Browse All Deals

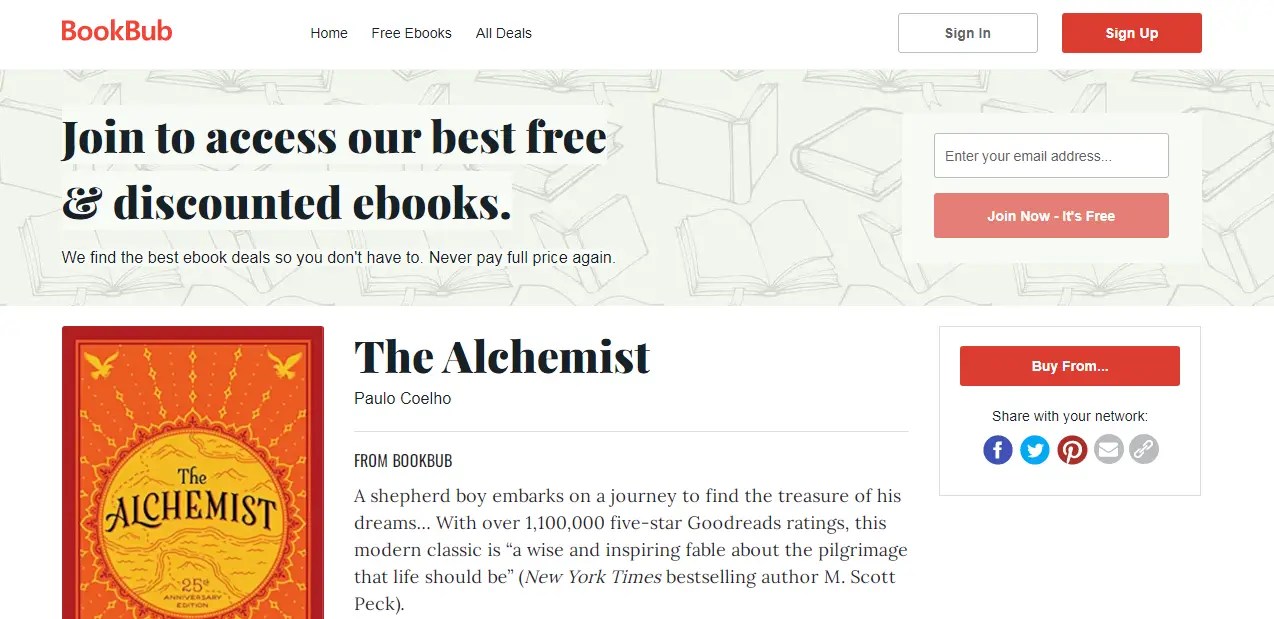(503, 33)
